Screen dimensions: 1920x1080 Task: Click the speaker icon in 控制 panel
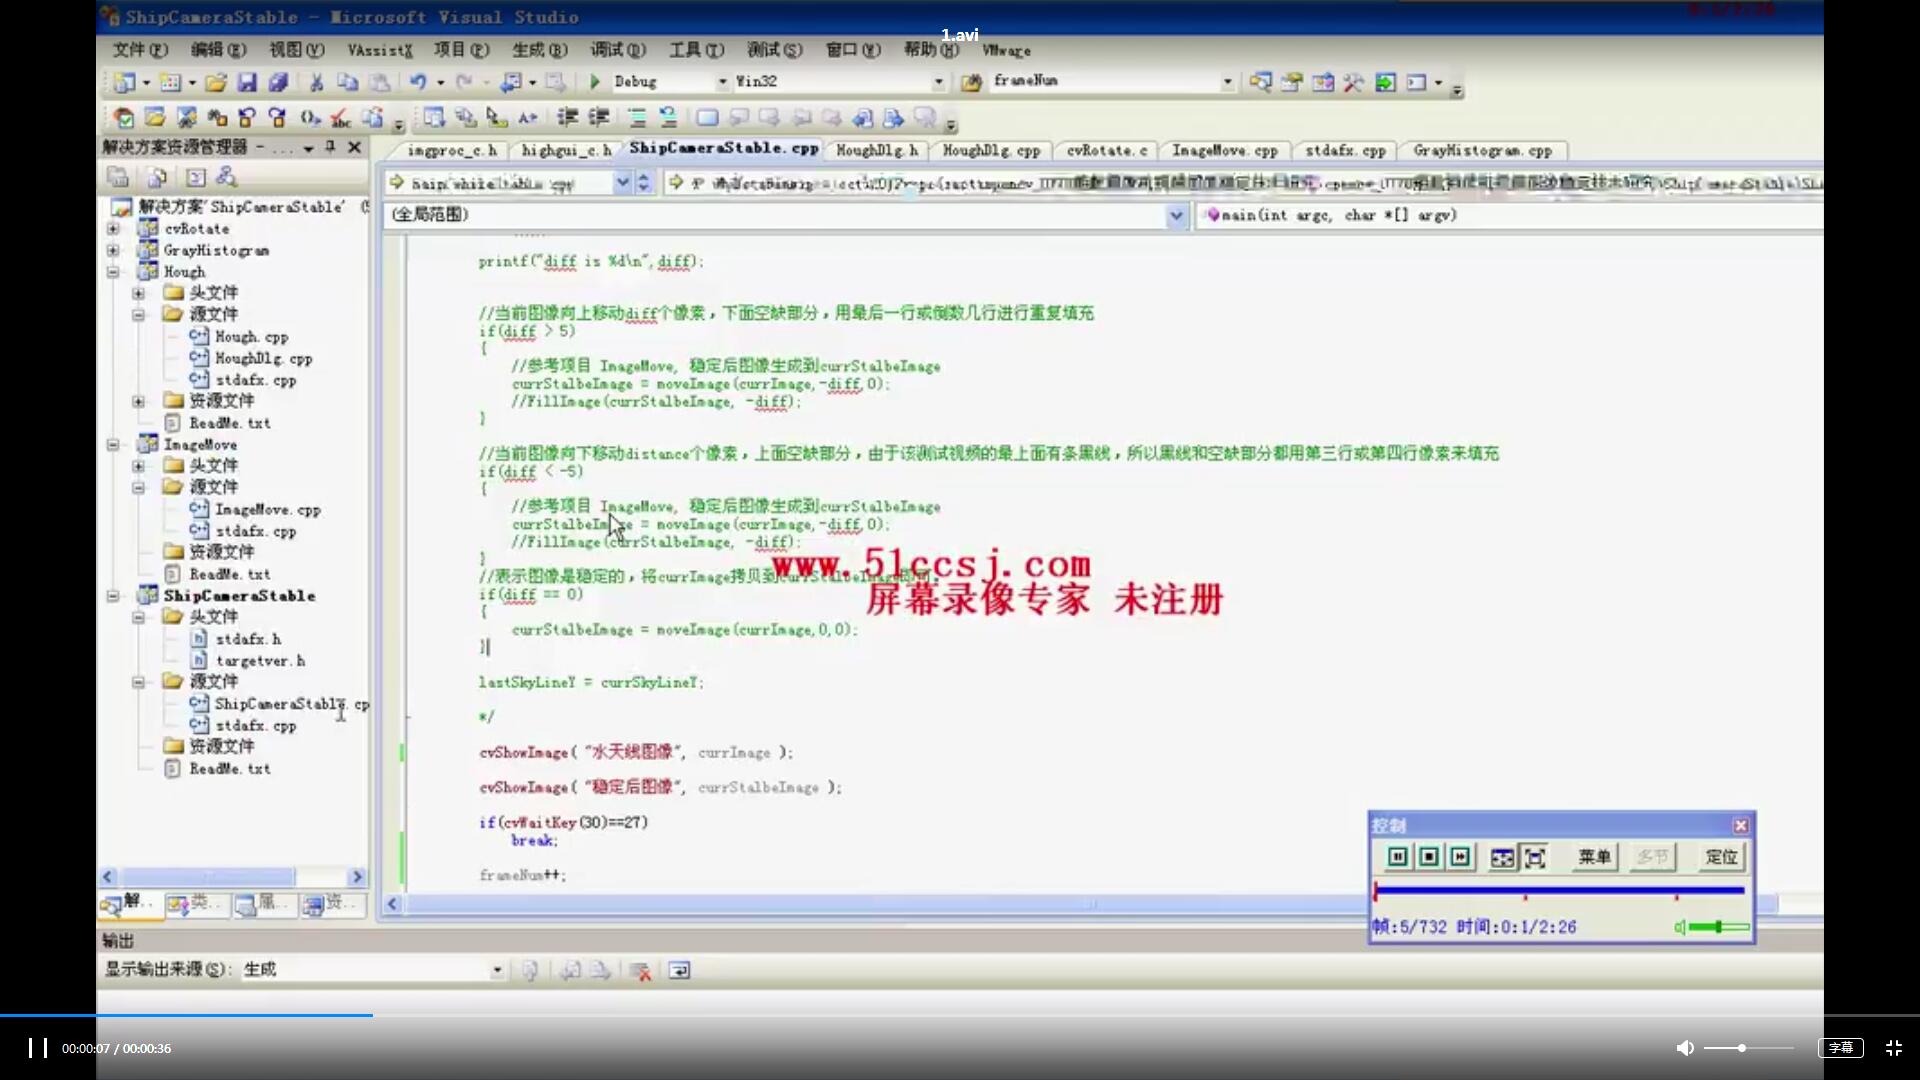click(1680, 927)
